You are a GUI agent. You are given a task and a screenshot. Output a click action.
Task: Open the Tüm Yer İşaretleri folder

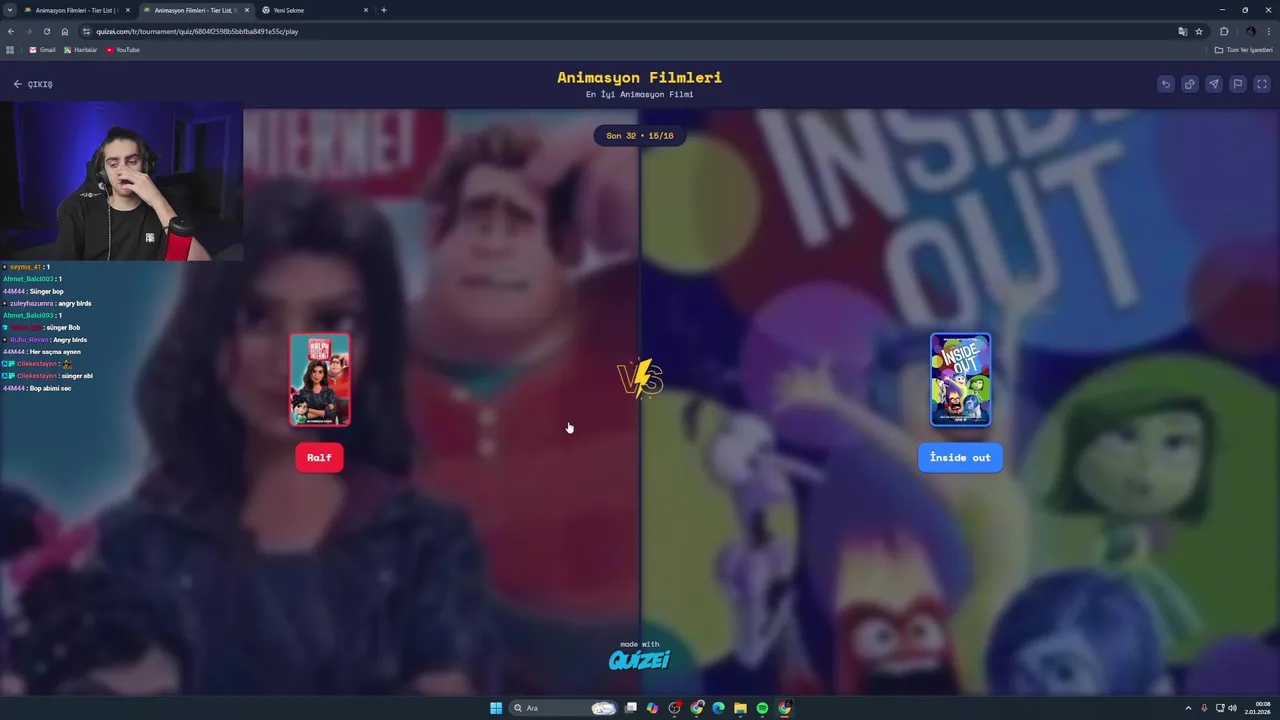click(1244, 50)
